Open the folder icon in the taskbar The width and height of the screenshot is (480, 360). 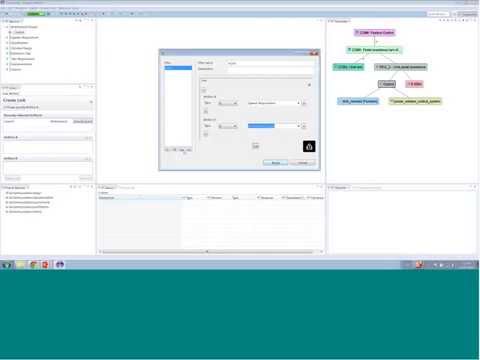21,265
